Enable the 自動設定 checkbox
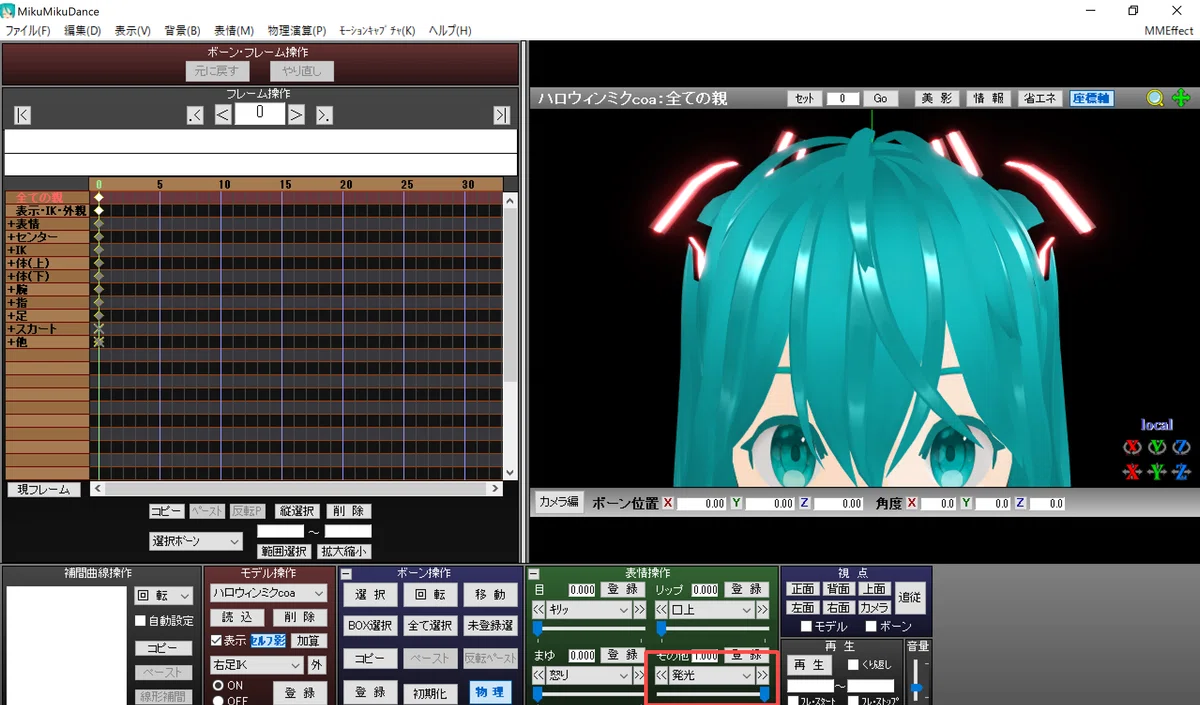The image size is (1200, 705). coord(141,621)
